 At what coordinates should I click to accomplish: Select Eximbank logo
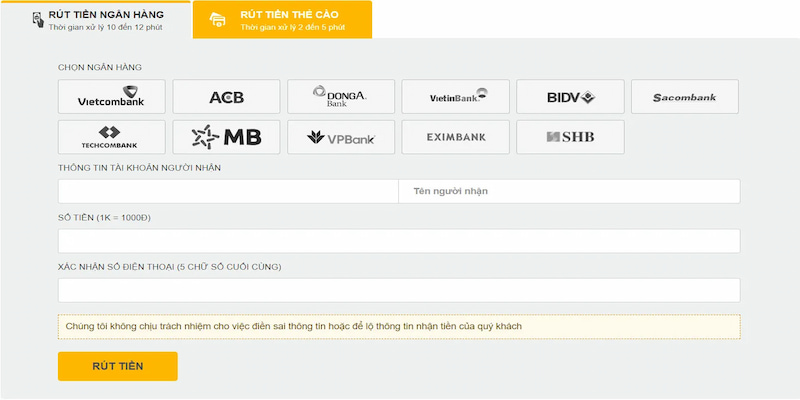(x=455, y=137)
